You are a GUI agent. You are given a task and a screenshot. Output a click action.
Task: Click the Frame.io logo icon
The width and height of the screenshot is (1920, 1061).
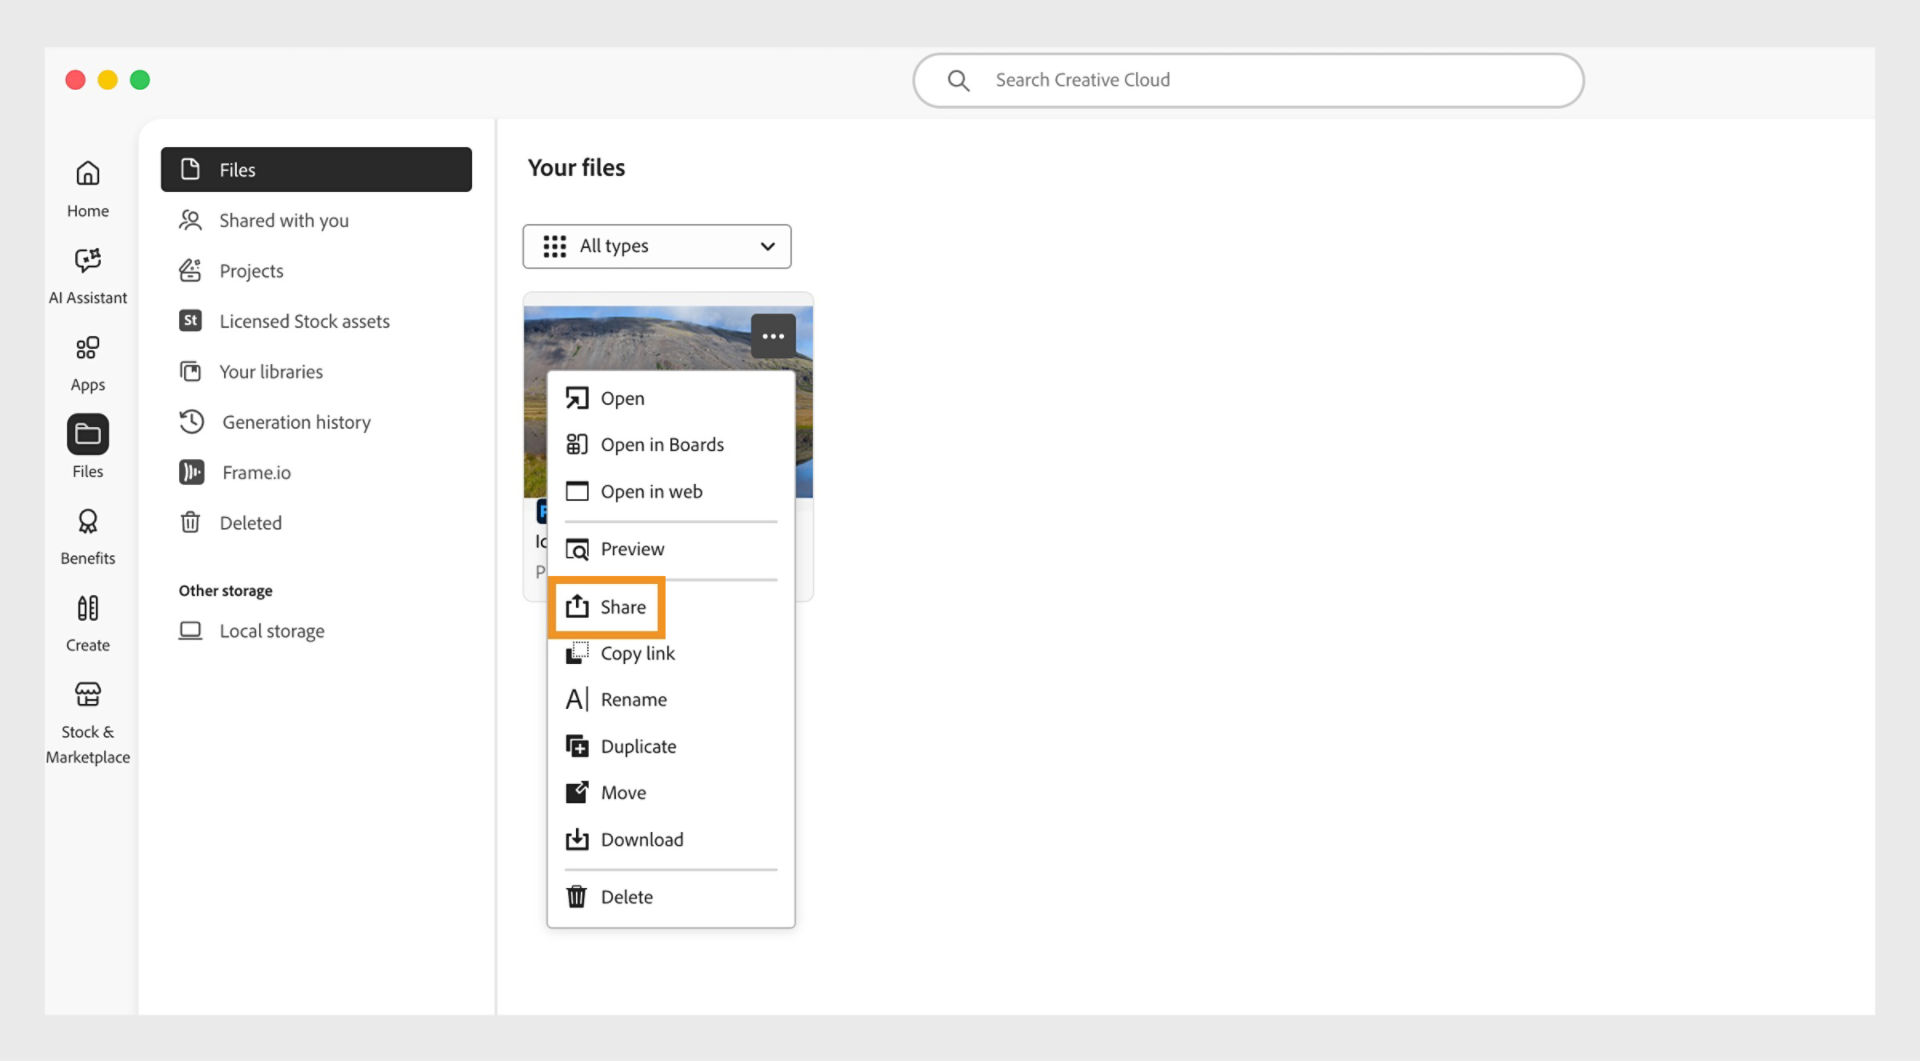point(191,472)
